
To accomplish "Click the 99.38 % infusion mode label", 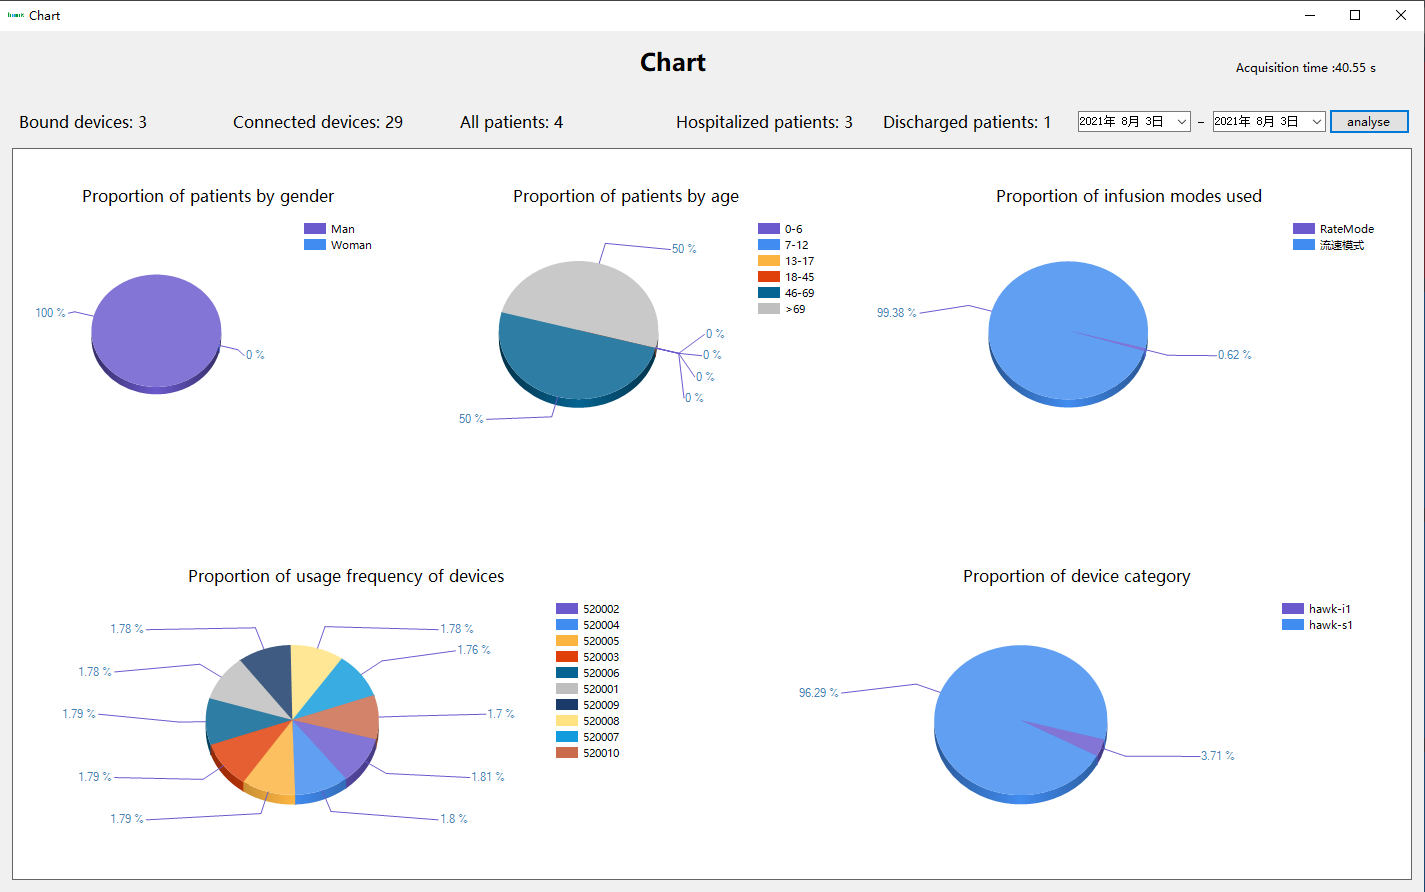I will tap(896, 313).
